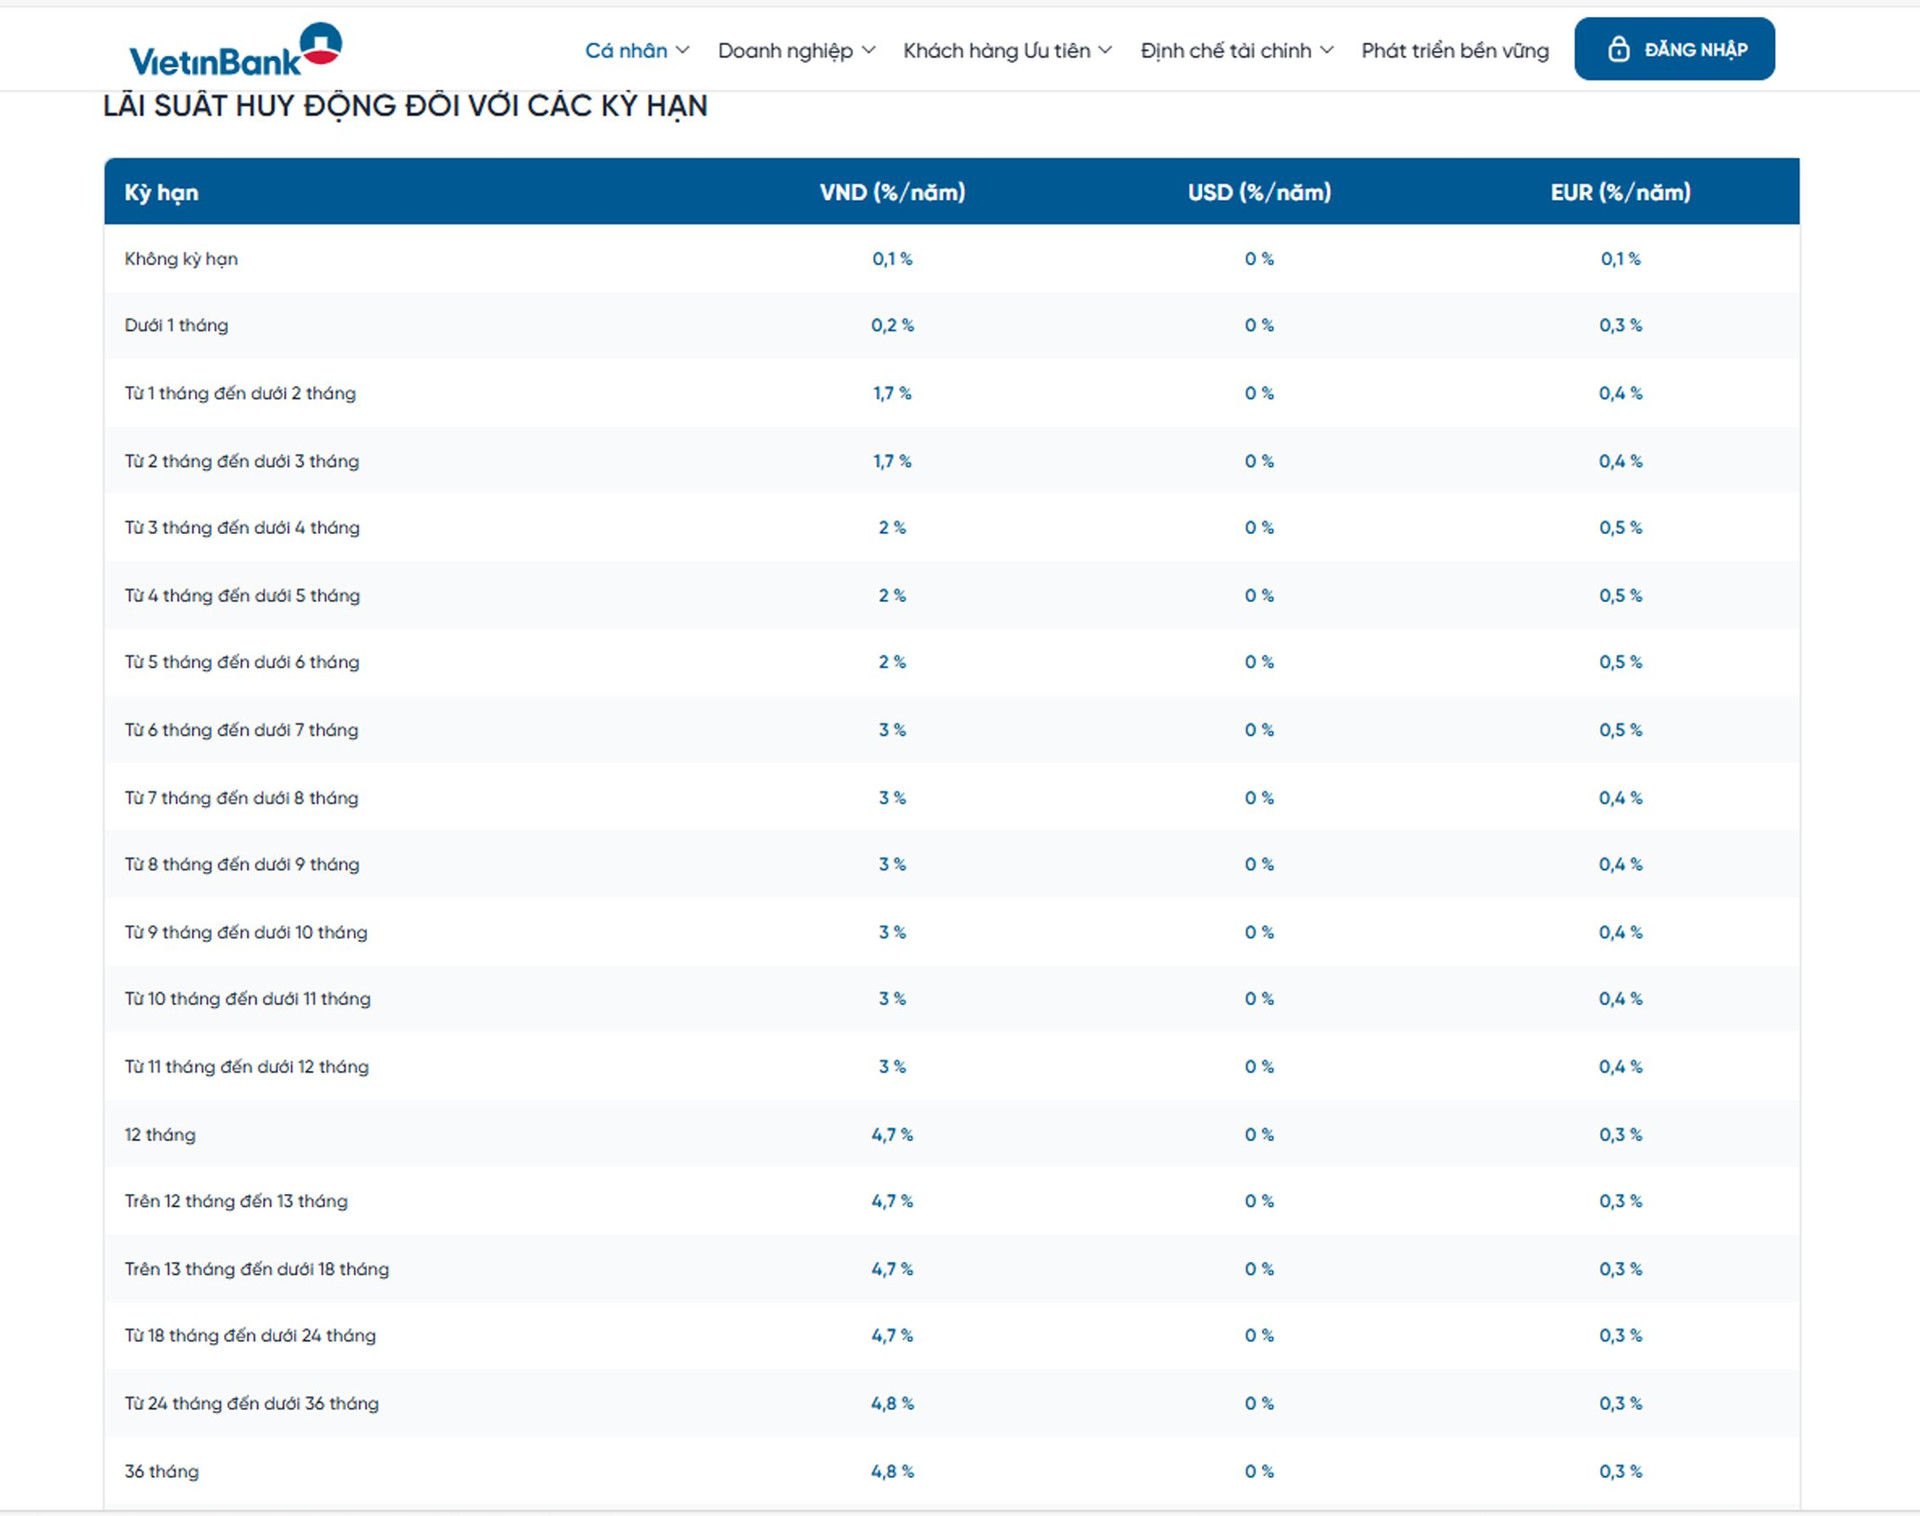Select the Không kỳ hạn row label
Screen dimensions: 1920x1516
click(181, 259)
